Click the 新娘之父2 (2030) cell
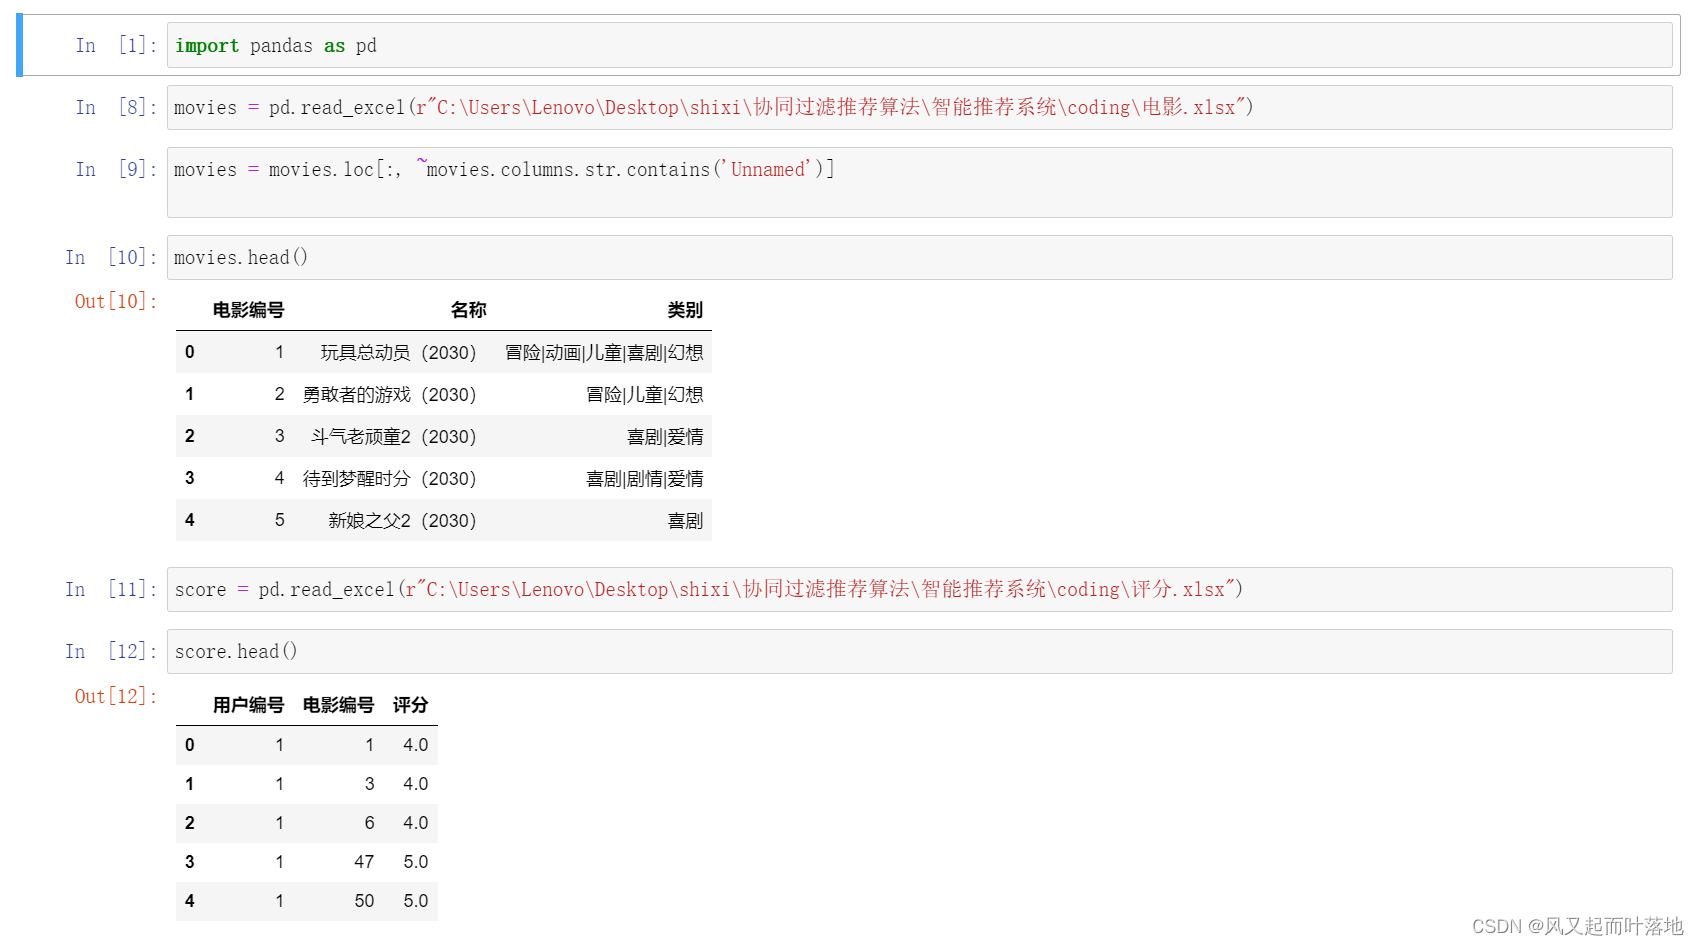 click(x=402, y=520)
